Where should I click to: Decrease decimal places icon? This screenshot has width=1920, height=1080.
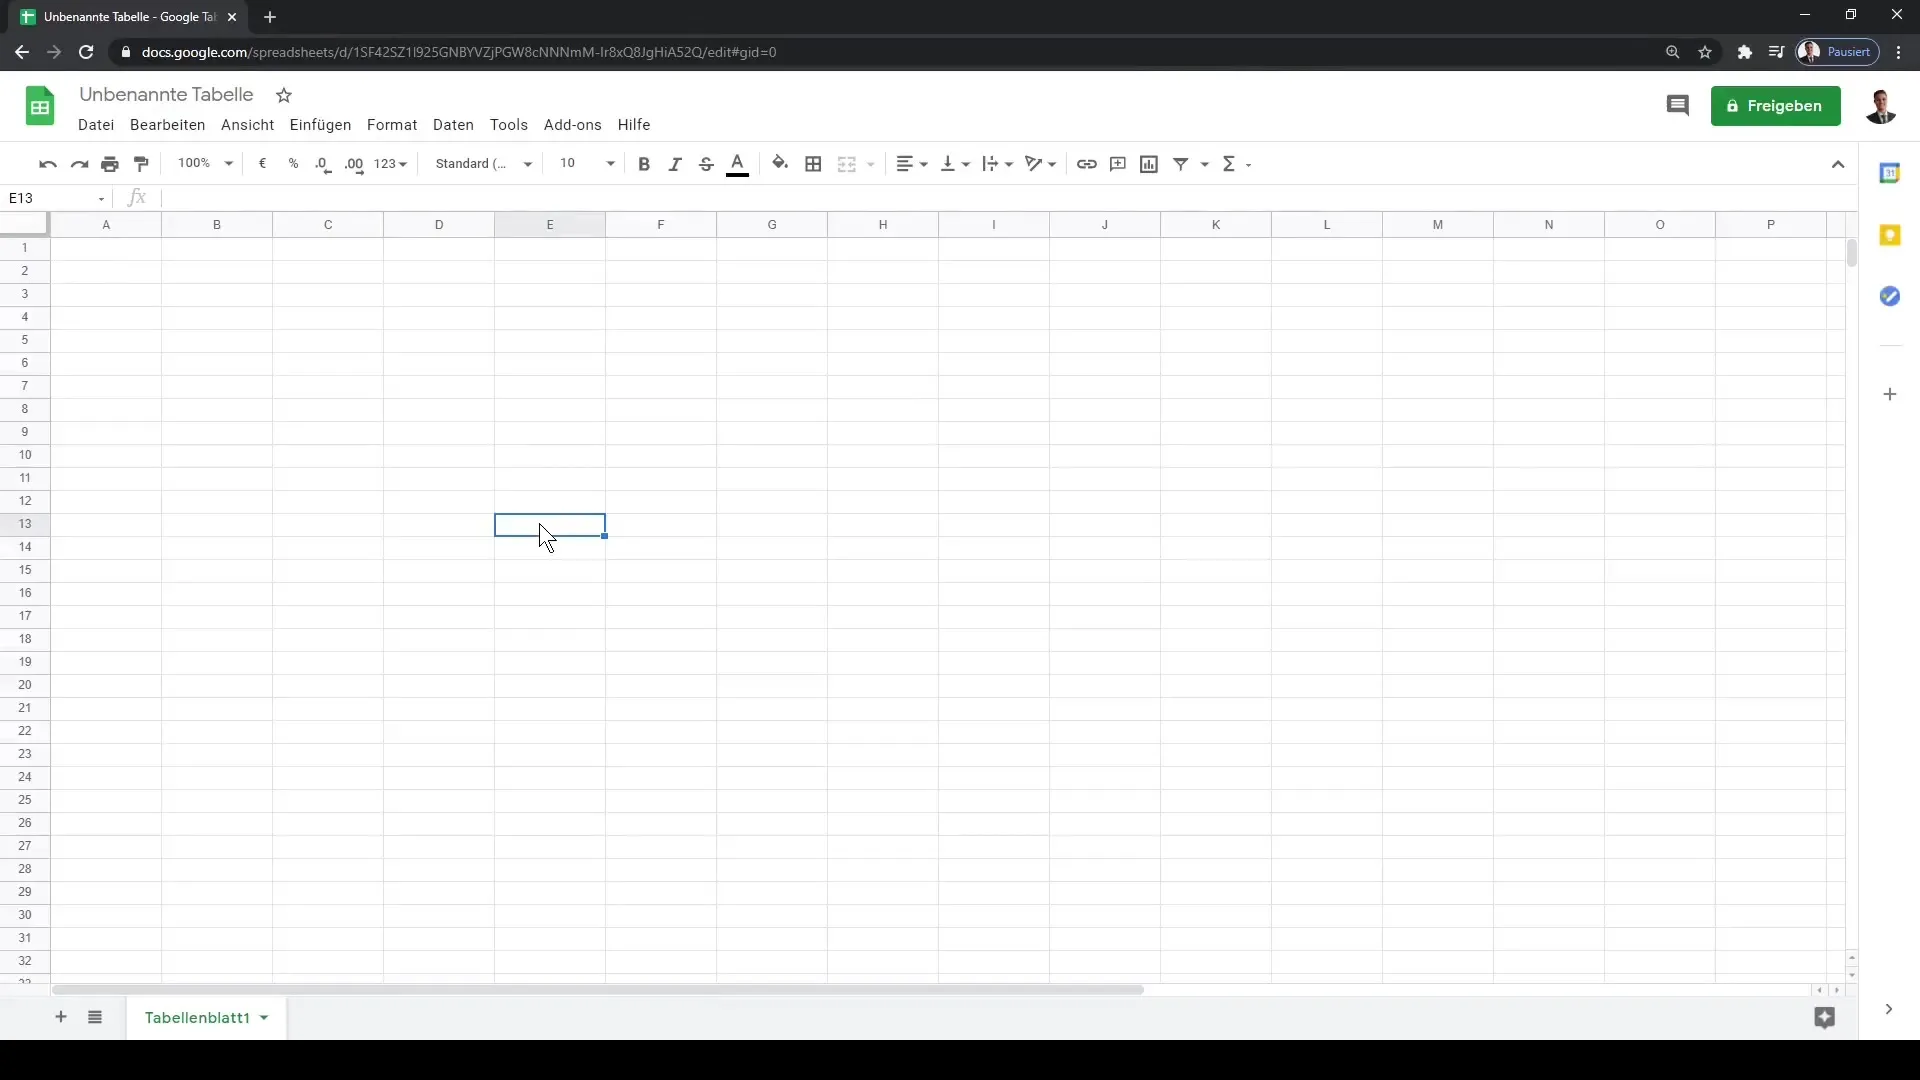click(323, 164)
